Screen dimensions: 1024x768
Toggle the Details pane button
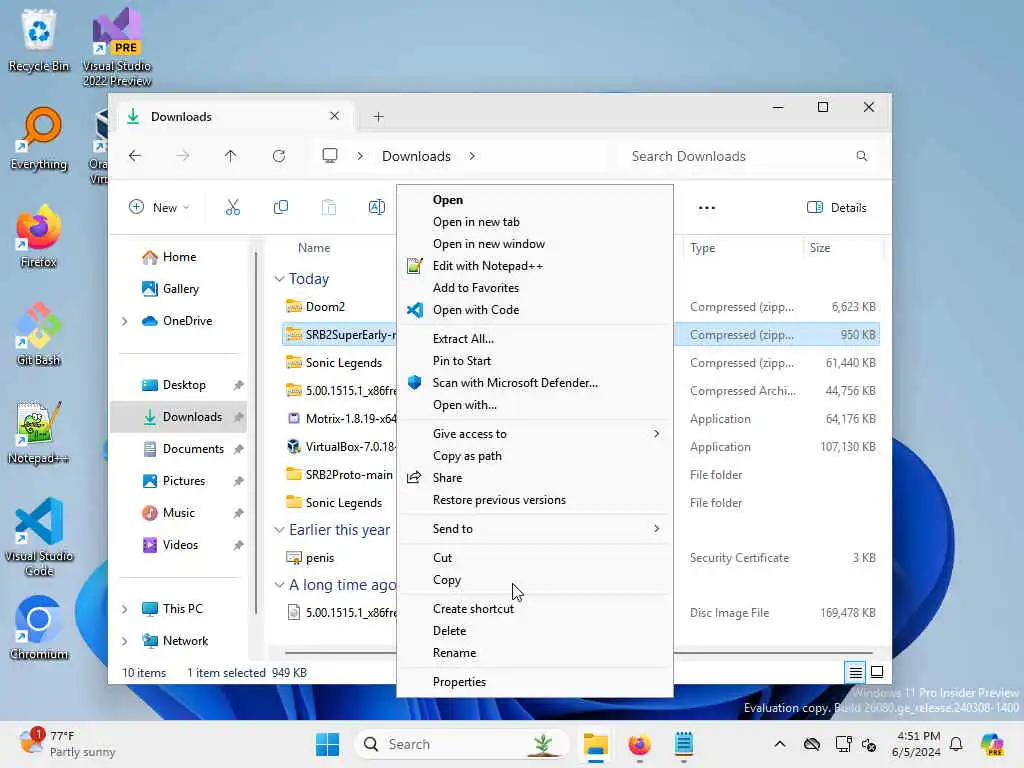[837, 208]
